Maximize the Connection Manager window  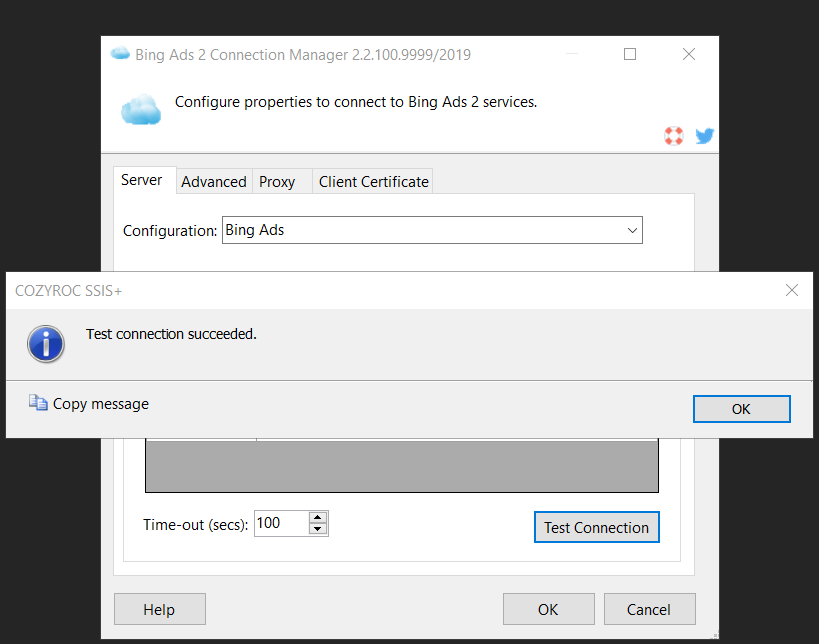point(630,54)
